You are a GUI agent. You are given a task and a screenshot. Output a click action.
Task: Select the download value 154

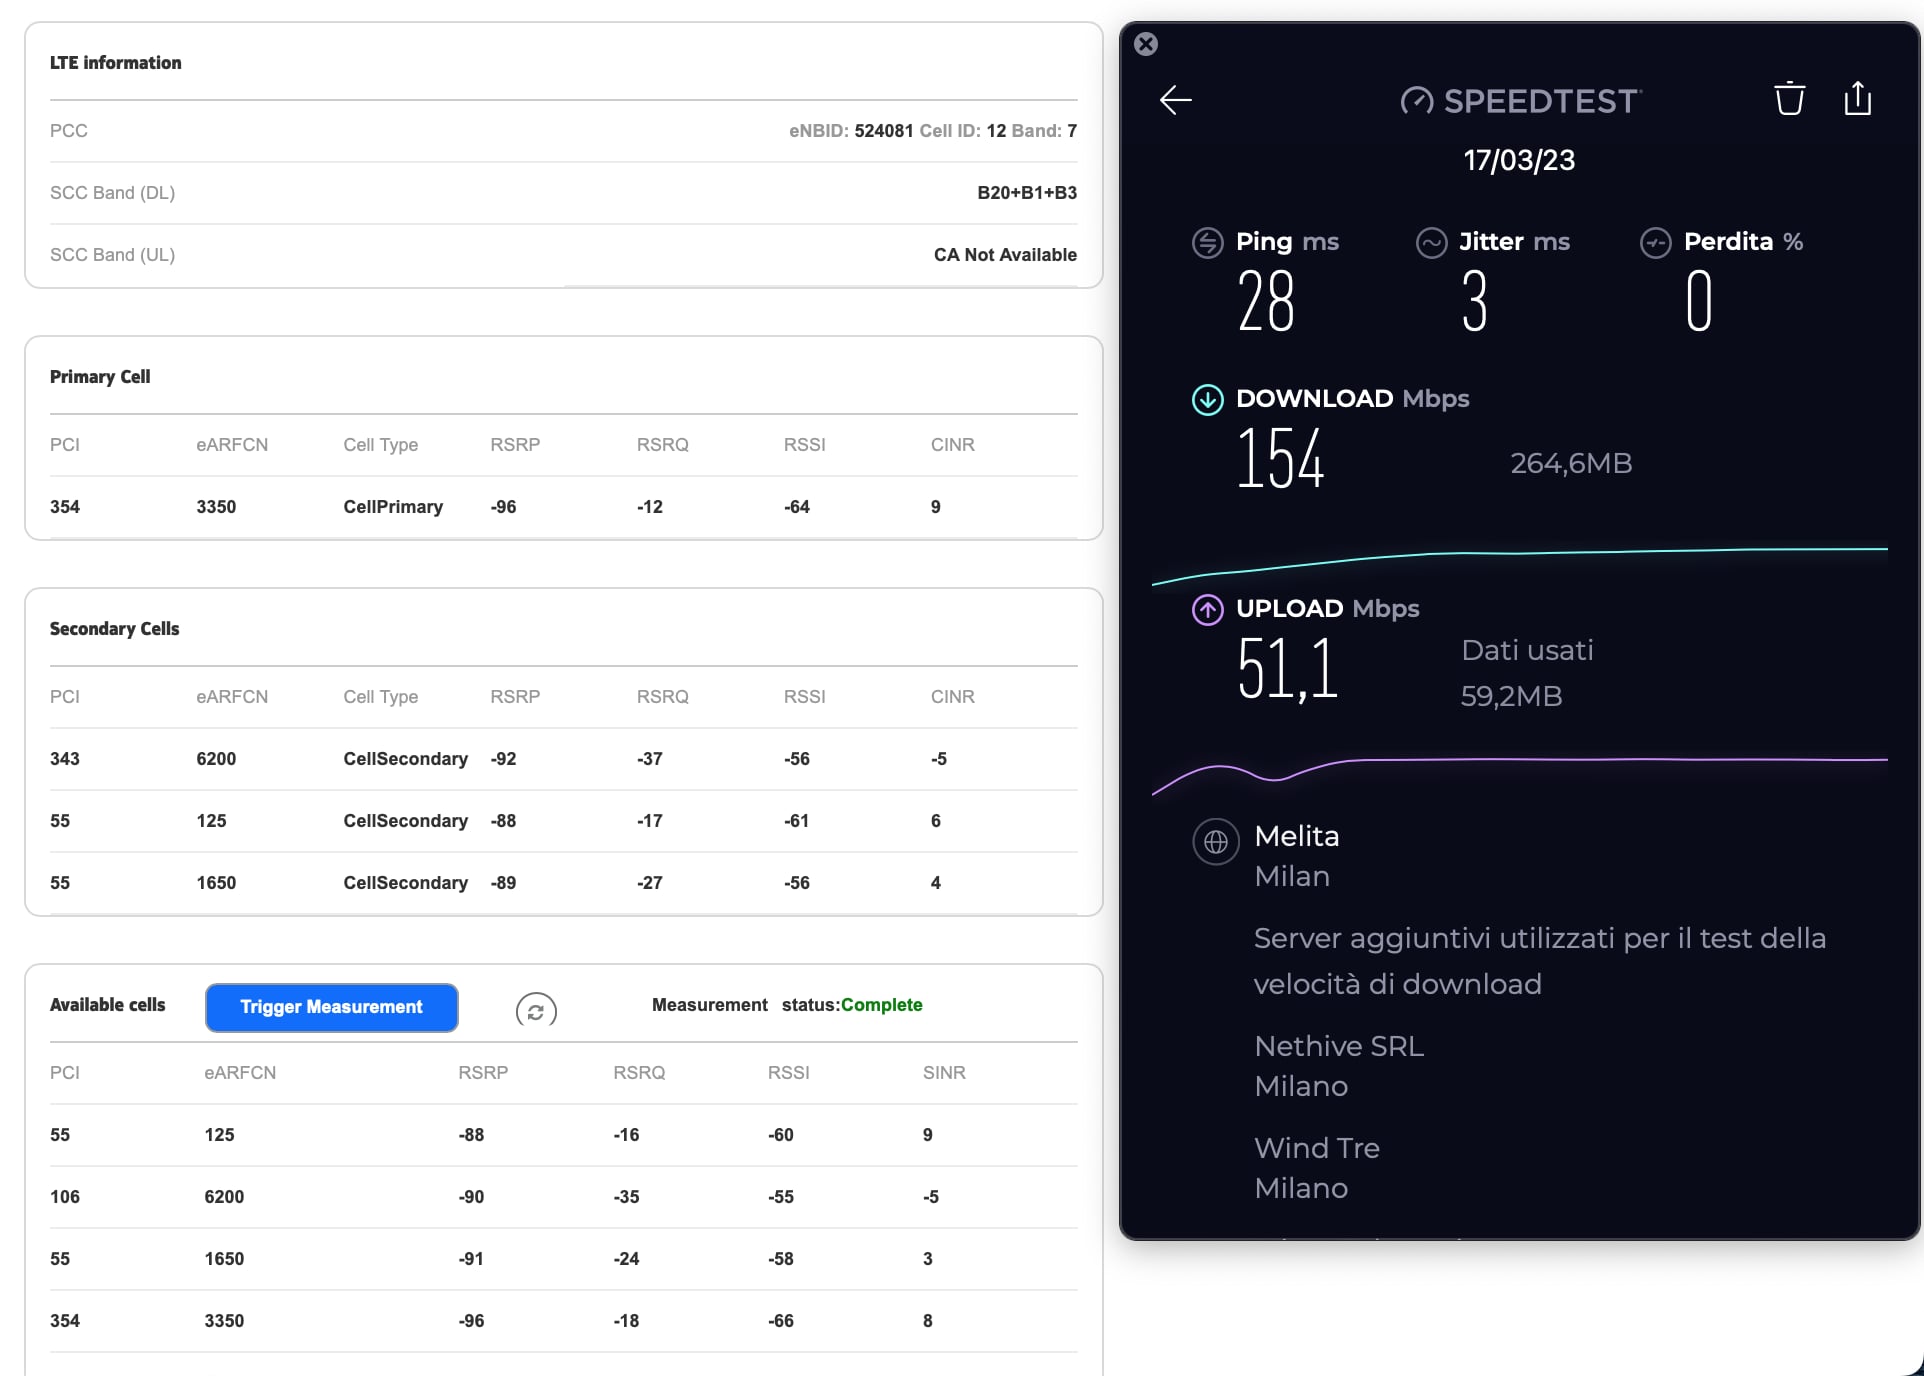1280,459
